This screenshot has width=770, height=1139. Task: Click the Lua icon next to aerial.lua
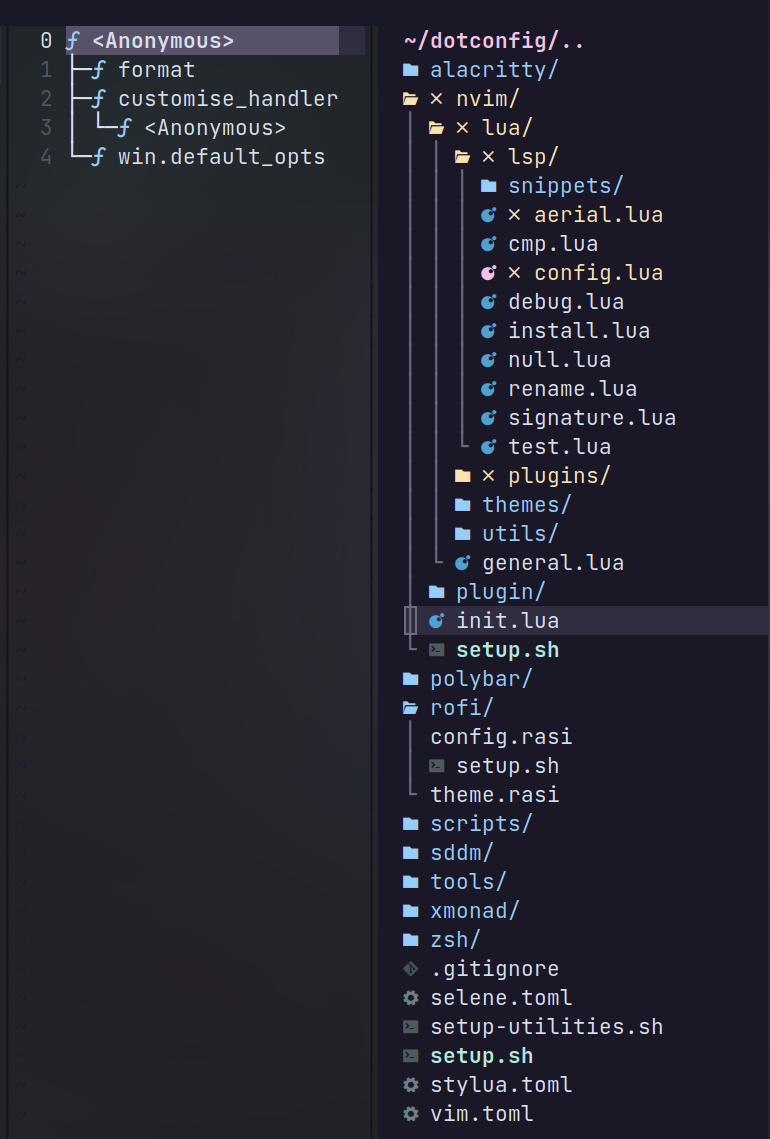487,214
